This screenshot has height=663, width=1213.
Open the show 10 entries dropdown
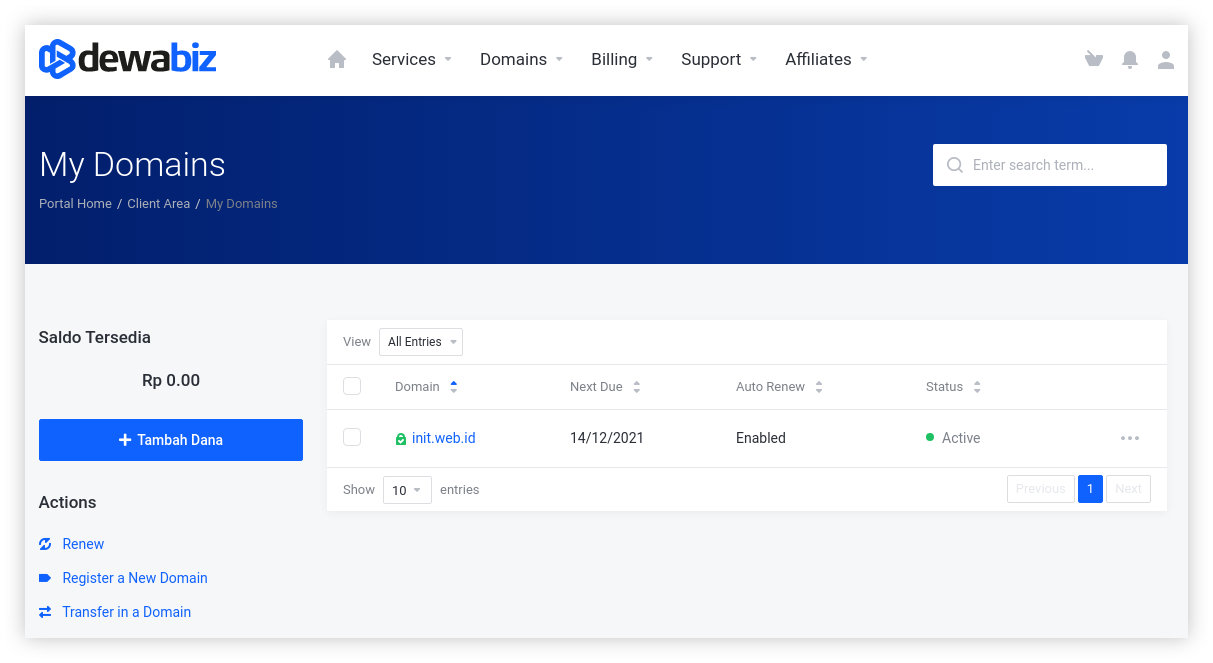click(x=407, y=490)
